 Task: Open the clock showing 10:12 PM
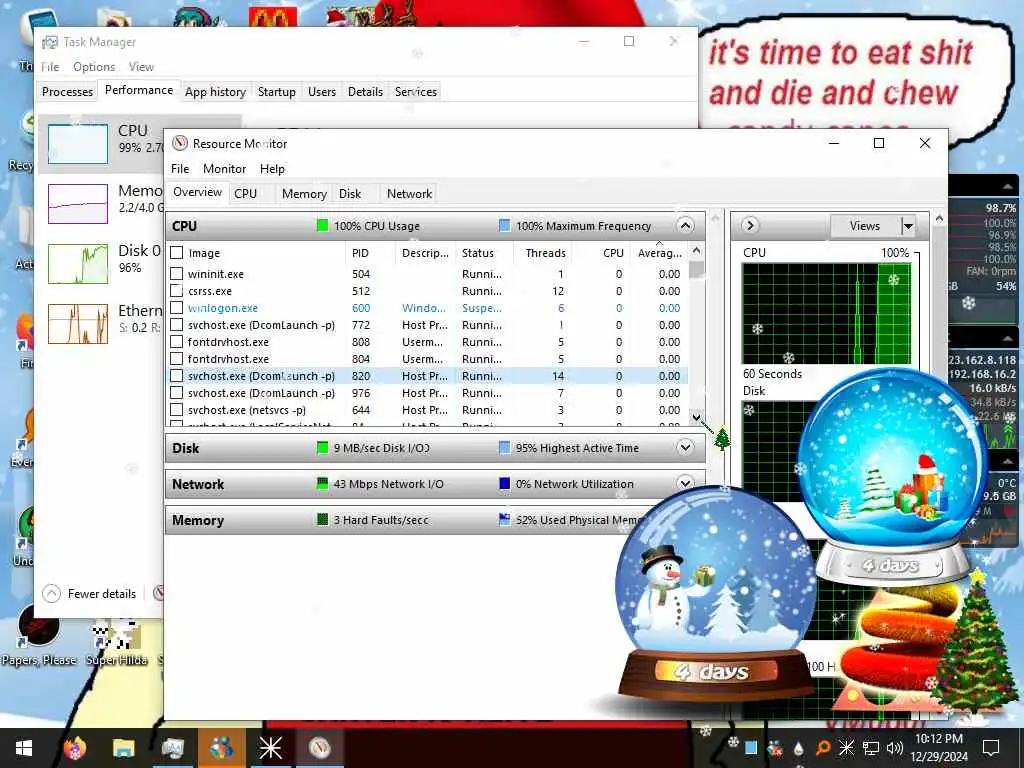click(x=939, y=748)
